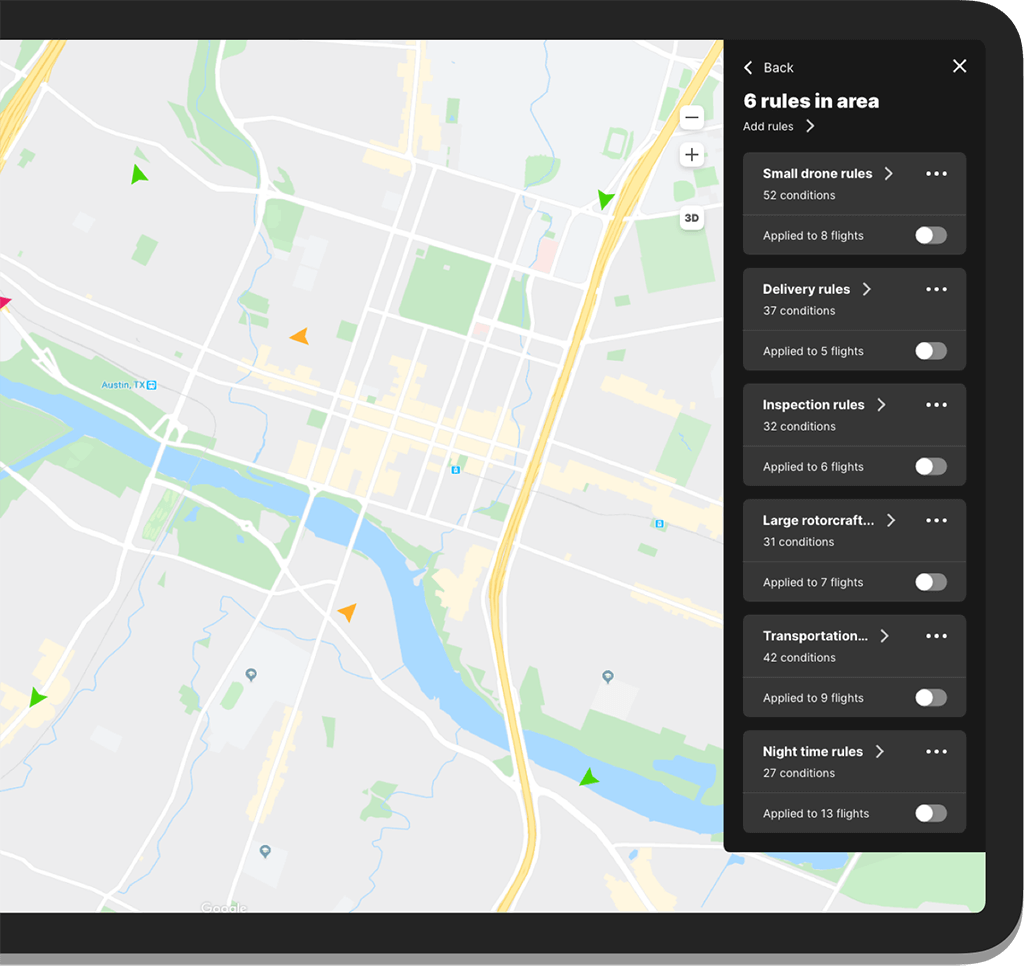Viewport: 1024px width, 966px height.
Task: Open the Transportation rules entry
Action: tap(815, 636)
